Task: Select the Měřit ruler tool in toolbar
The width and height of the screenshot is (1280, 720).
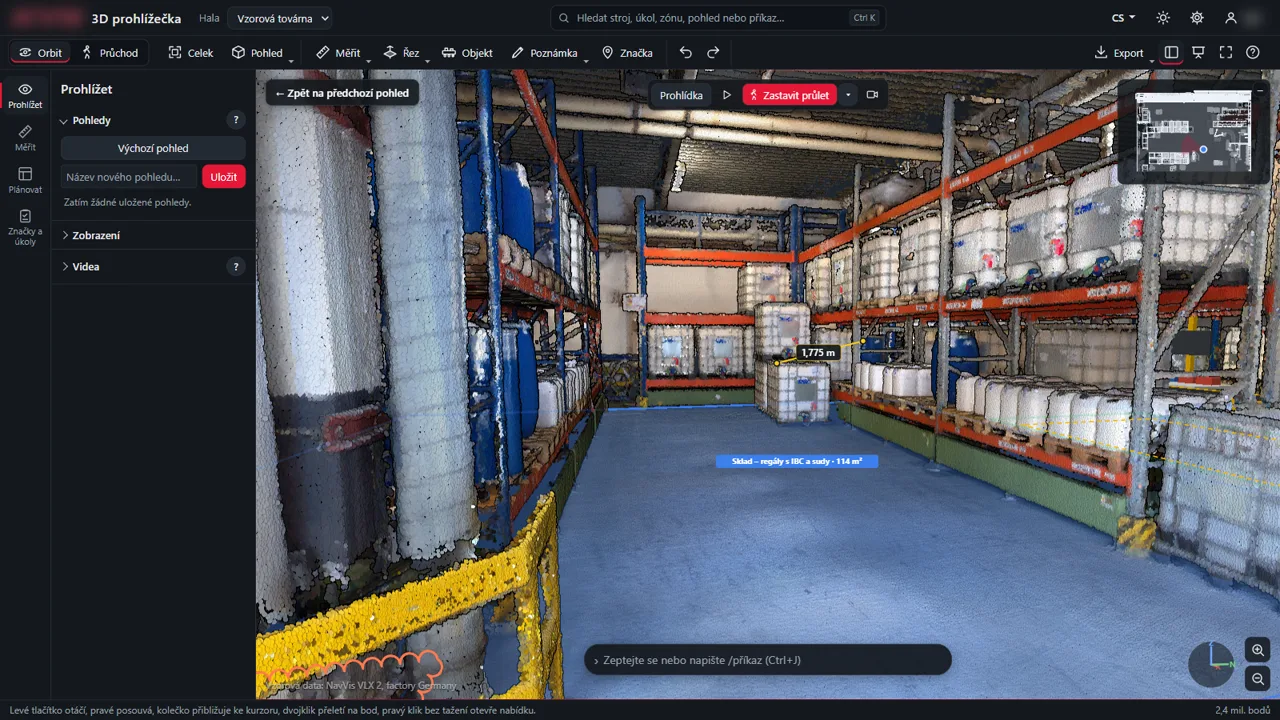Action: click(x=338, y=53)
